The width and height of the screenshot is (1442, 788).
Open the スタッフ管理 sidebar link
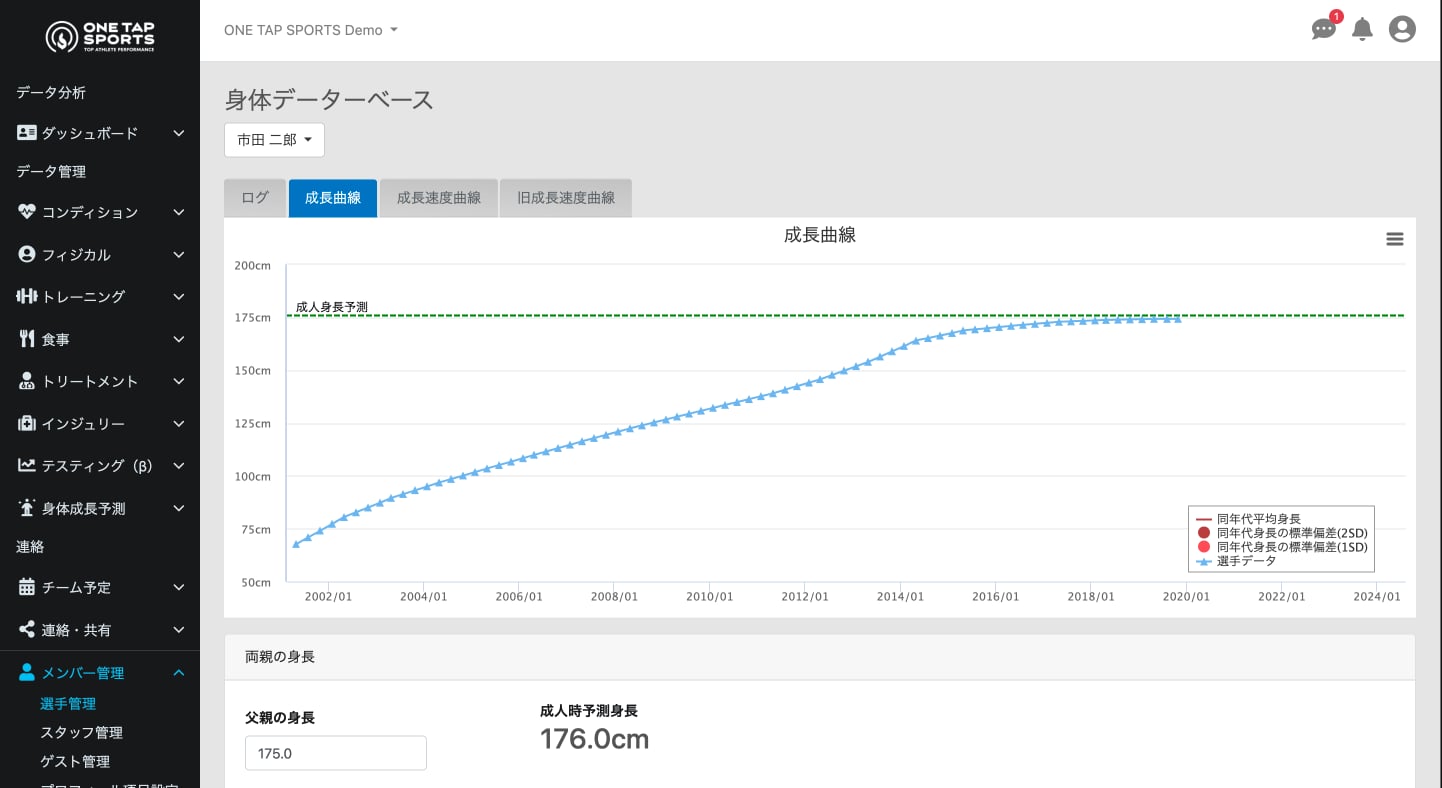[x=81, y=732]
